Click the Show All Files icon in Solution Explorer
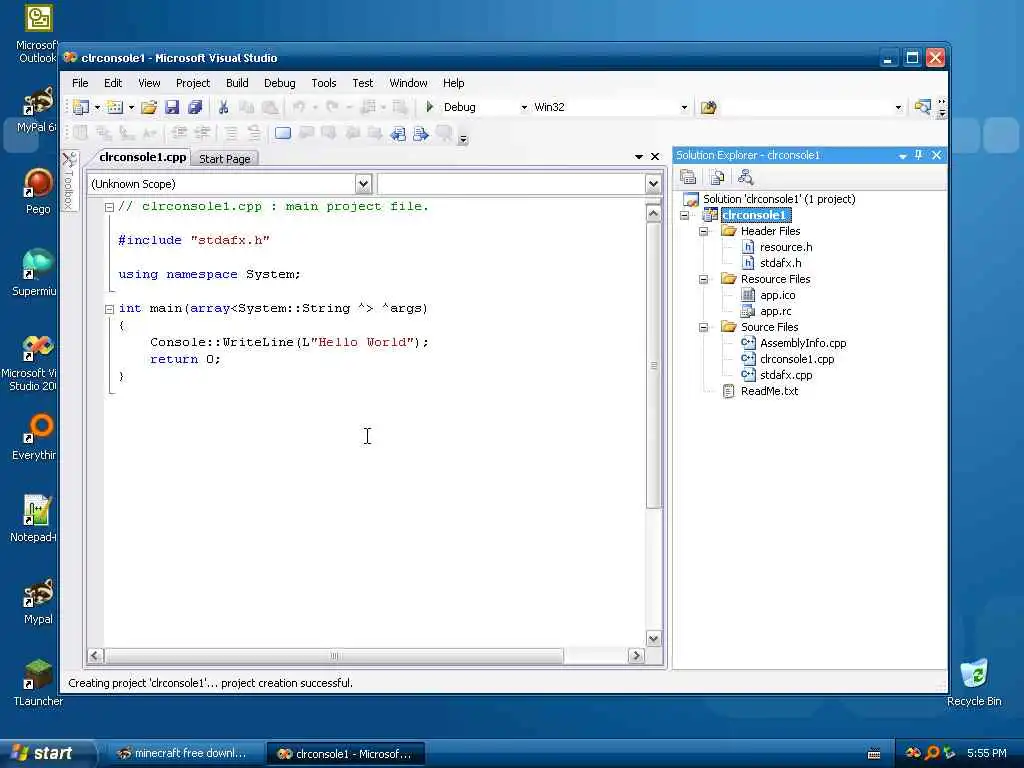 pyautogui.click(x=717, y=177)
